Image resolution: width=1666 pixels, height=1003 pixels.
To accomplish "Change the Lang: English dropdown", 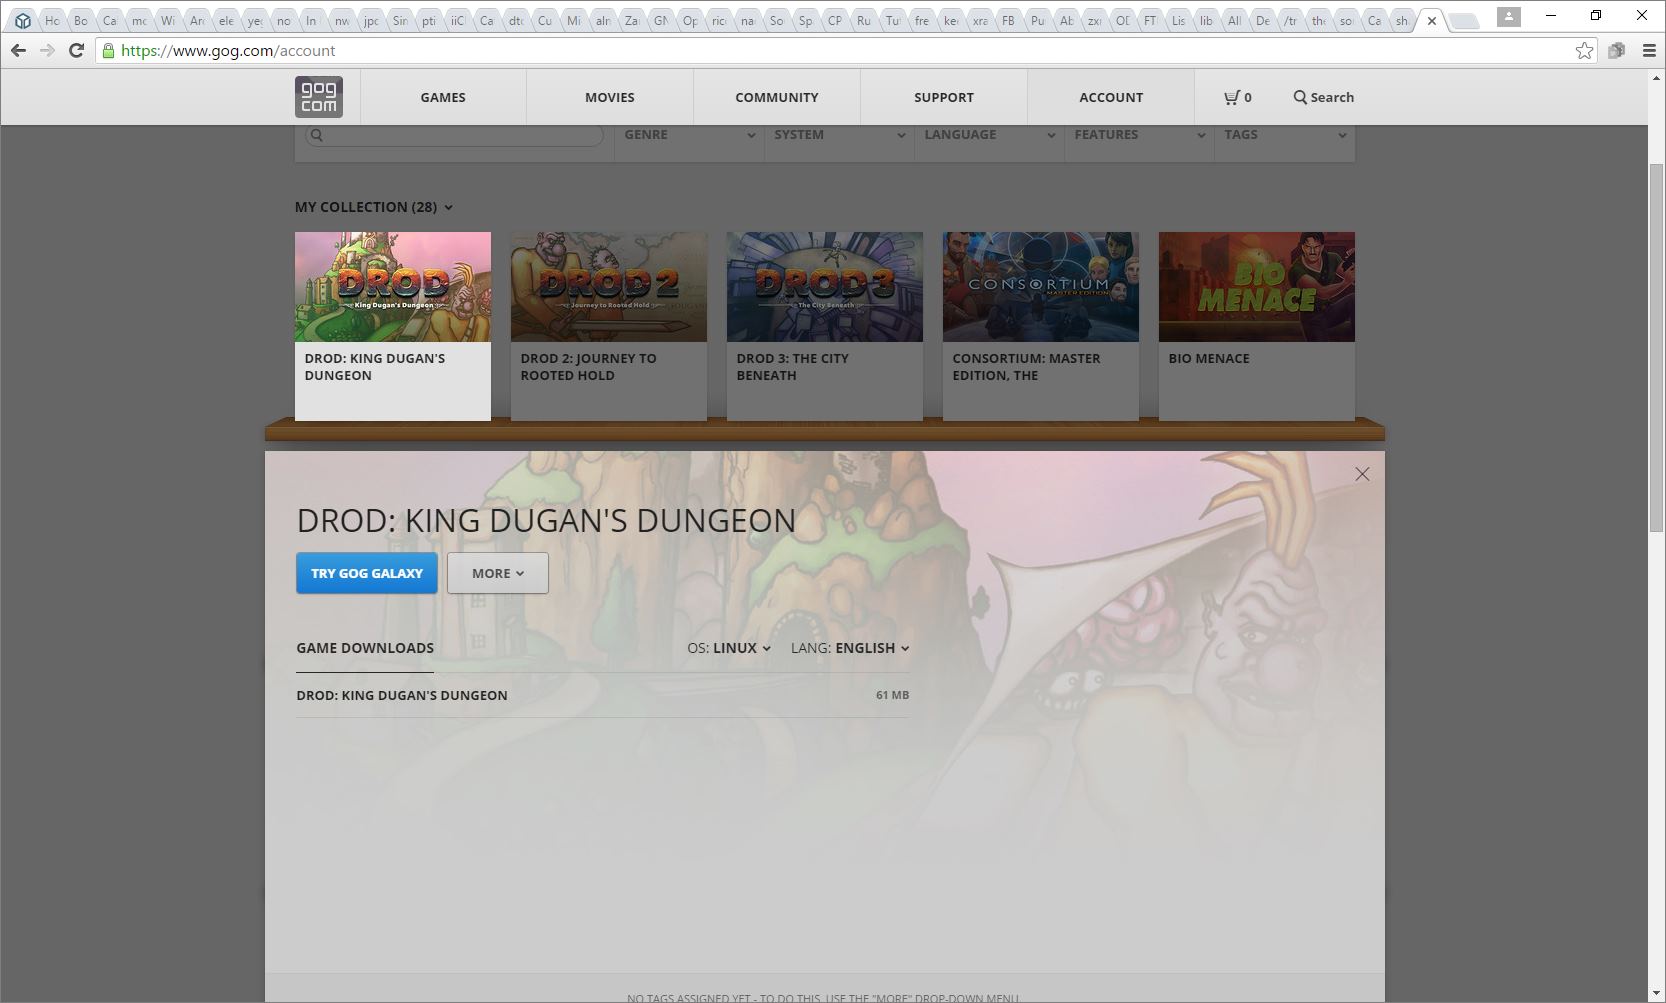I will [850, 648].
